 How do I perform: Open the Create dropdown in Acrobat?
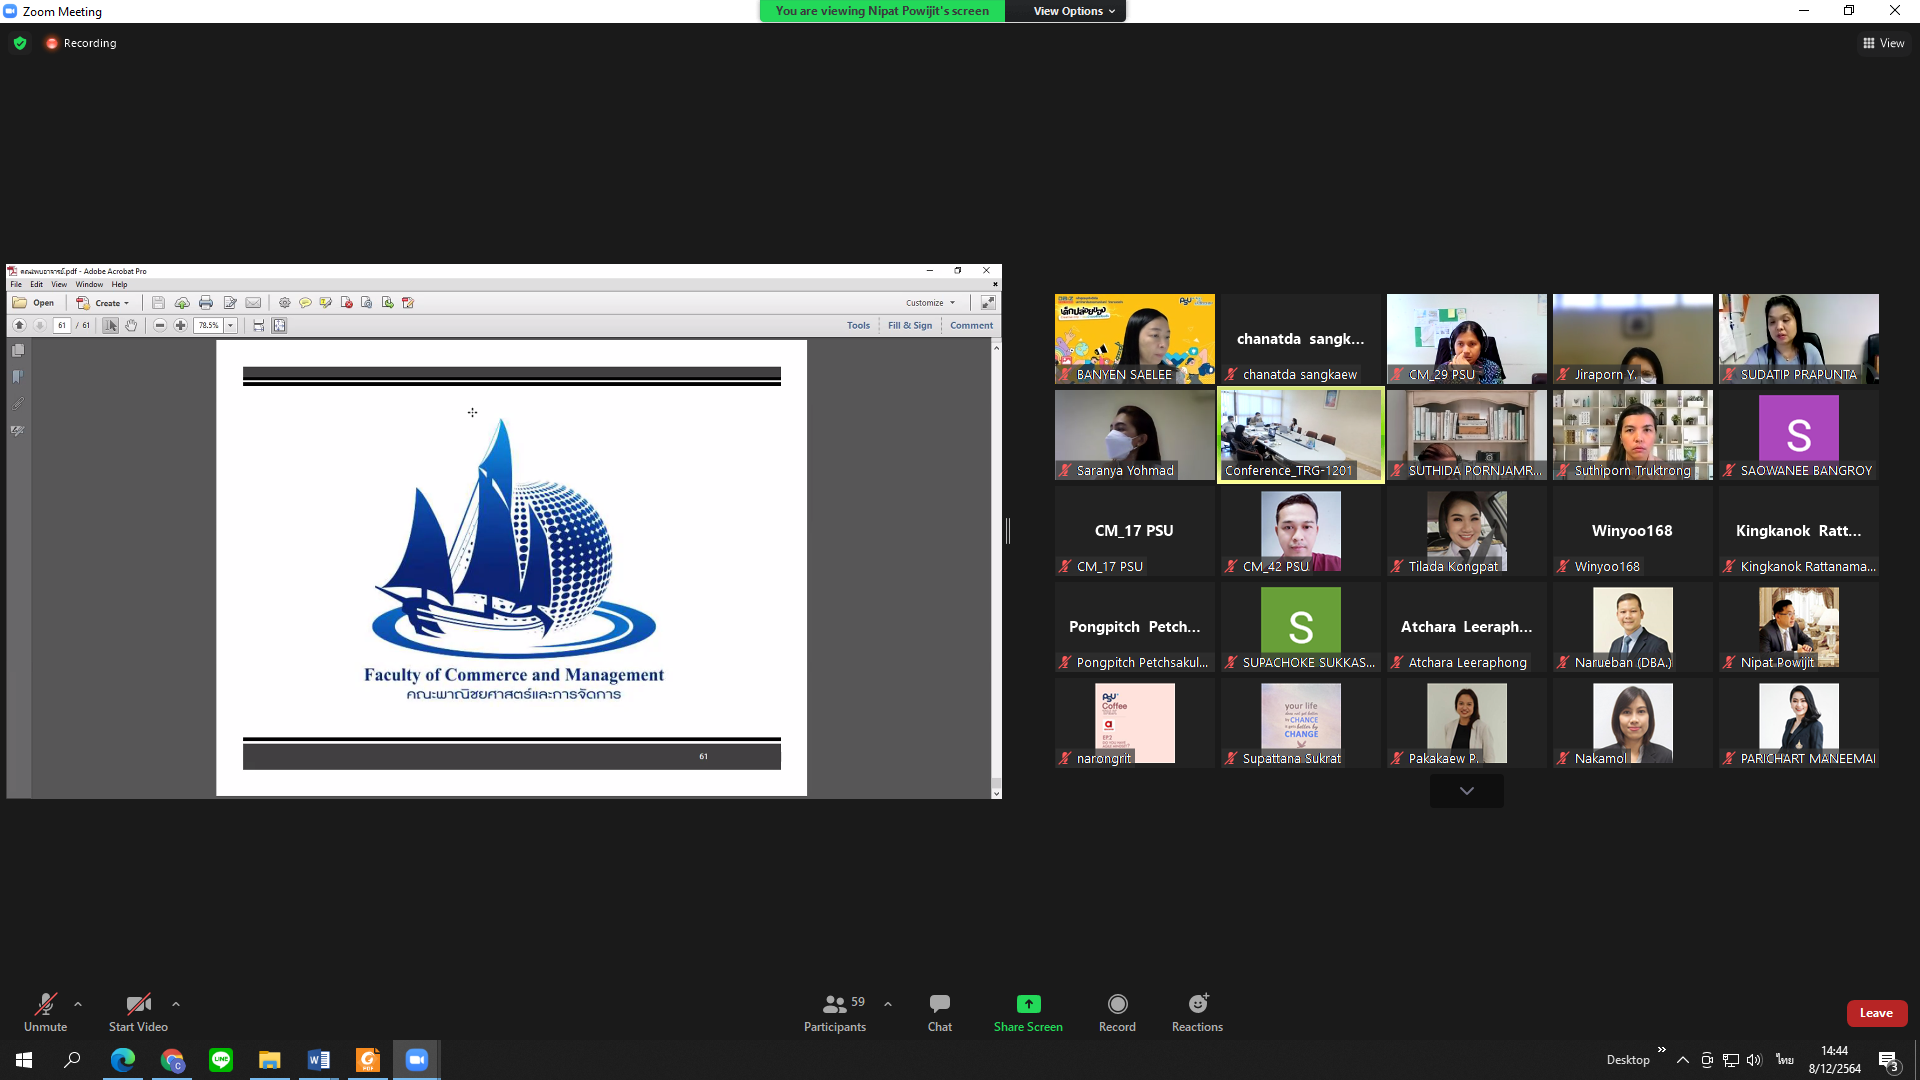tap(103, 303)
